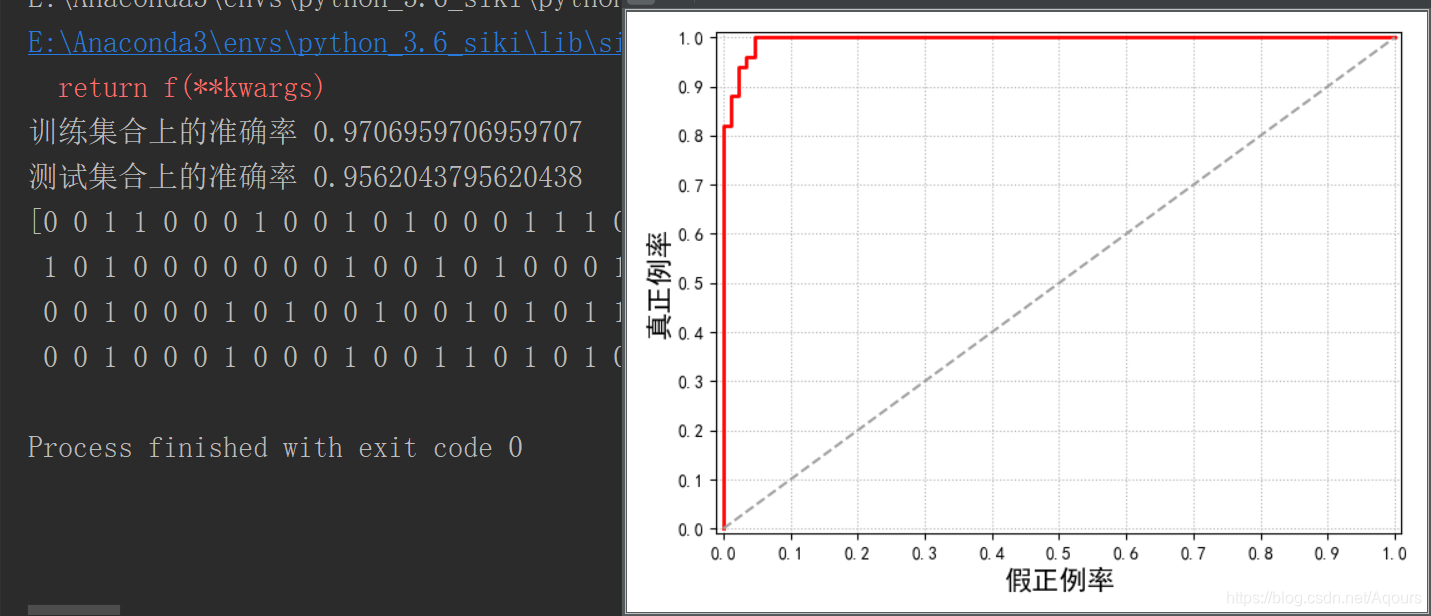Click the y-axis label 真正例率
Viewport: 1431px width, 616px height.
[658, 286]
